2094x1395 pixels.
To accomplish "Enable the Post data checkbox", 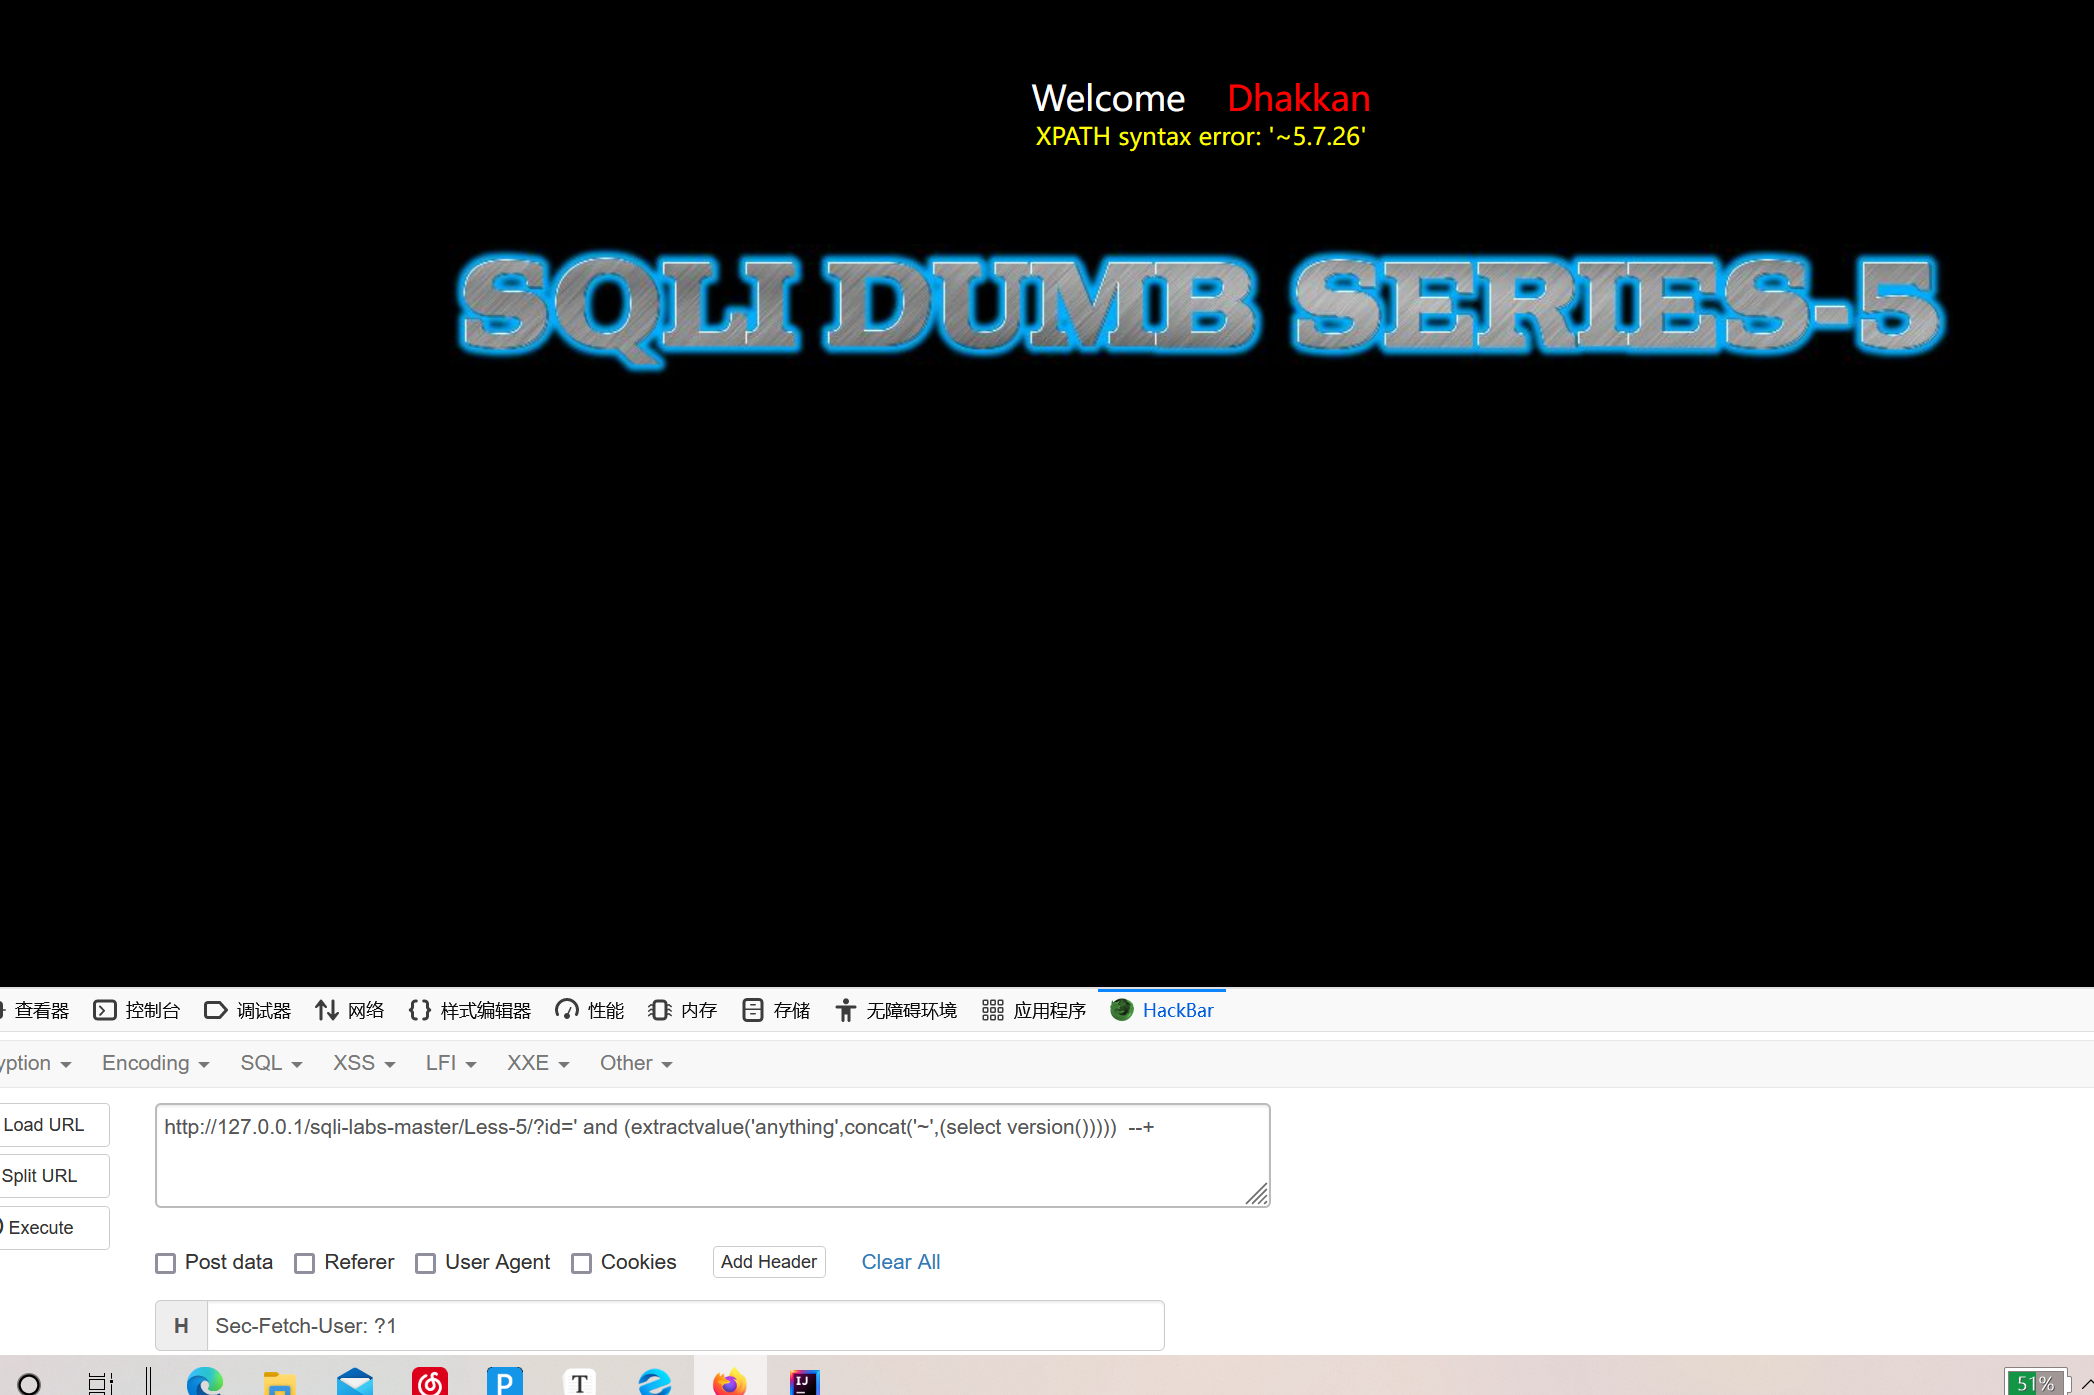I will 166,1263.
